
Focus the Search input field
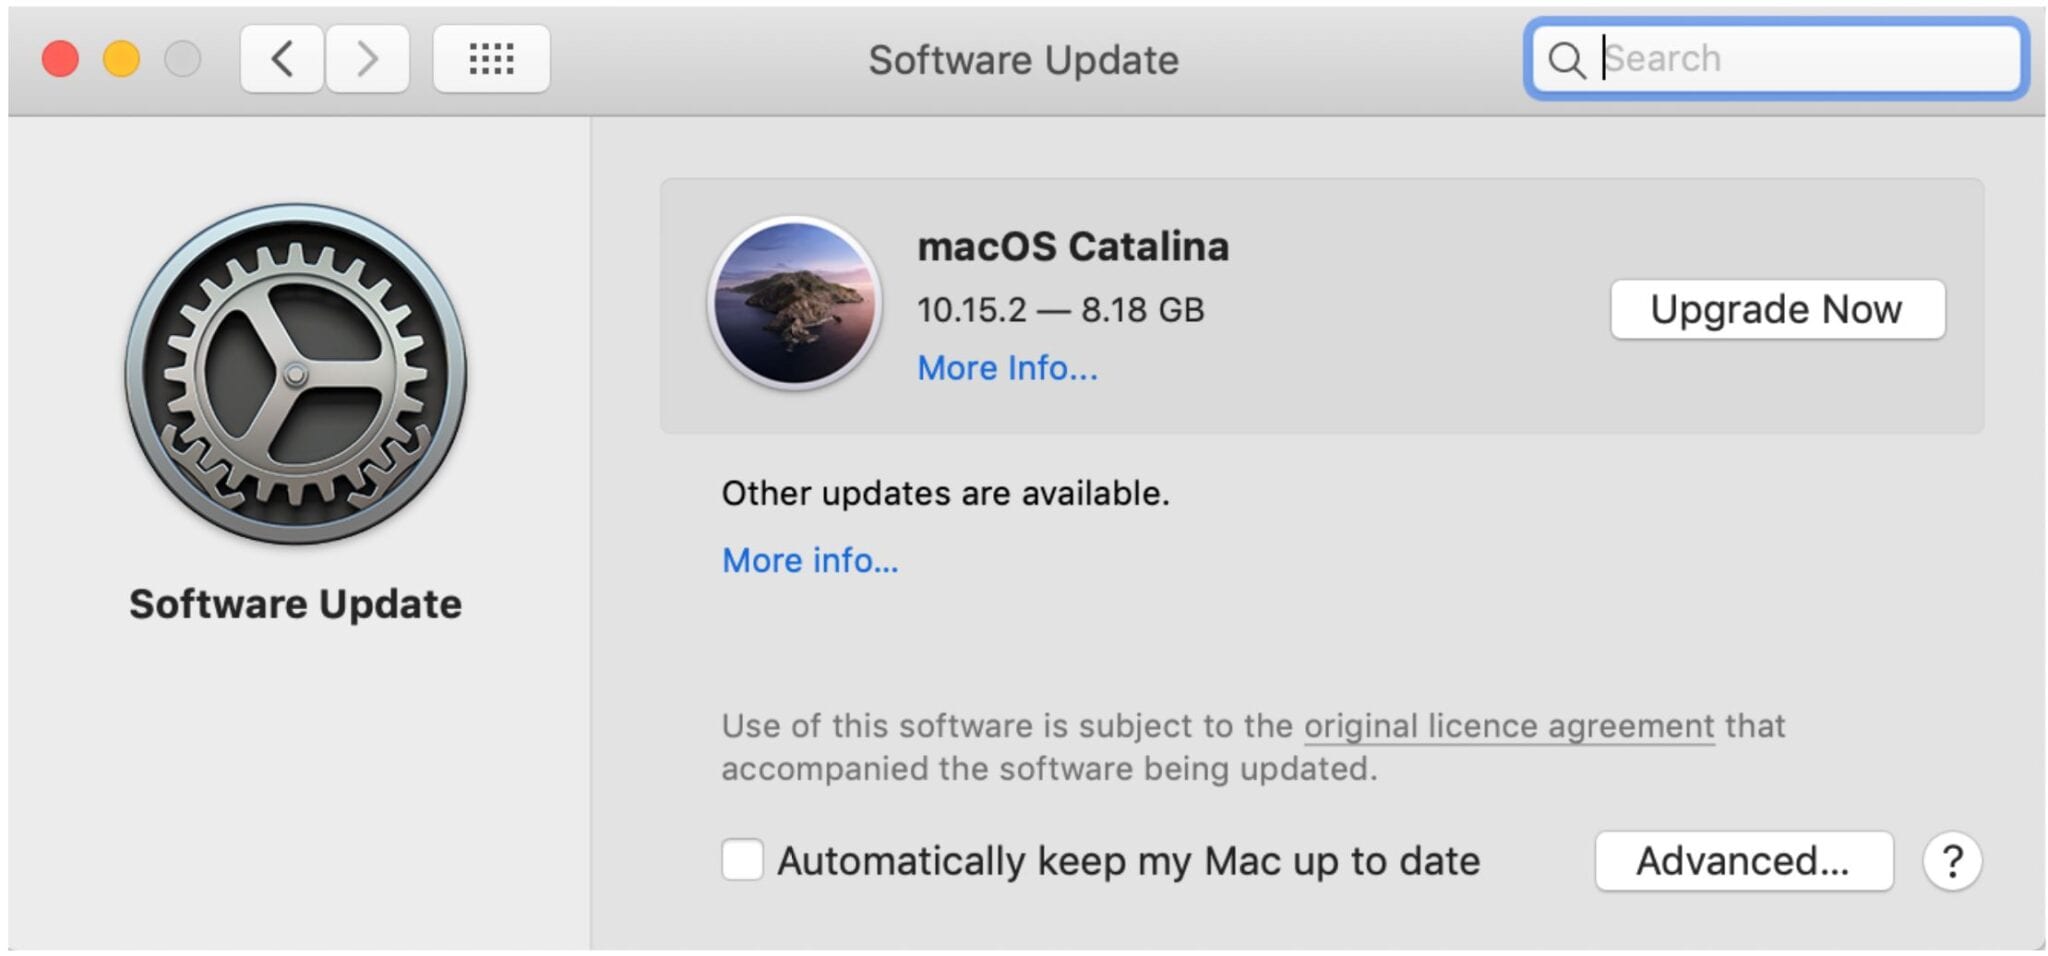pyautogui.click(x=1800, y=59)
